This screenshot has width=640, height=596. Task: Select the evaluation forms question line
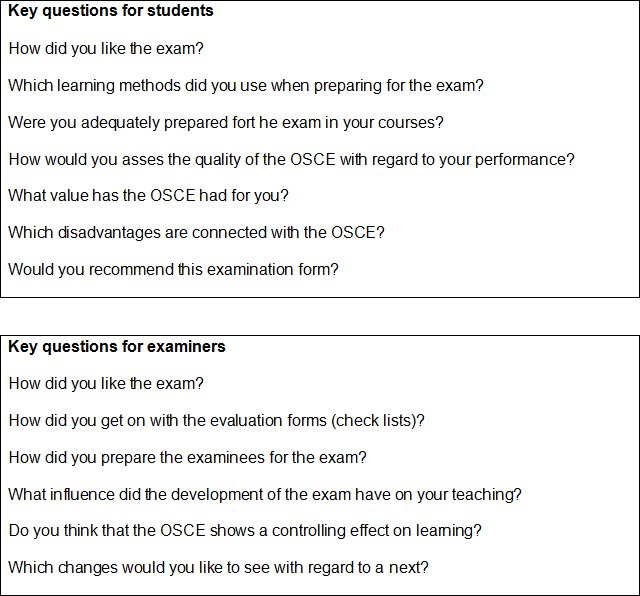click(216, 420)
